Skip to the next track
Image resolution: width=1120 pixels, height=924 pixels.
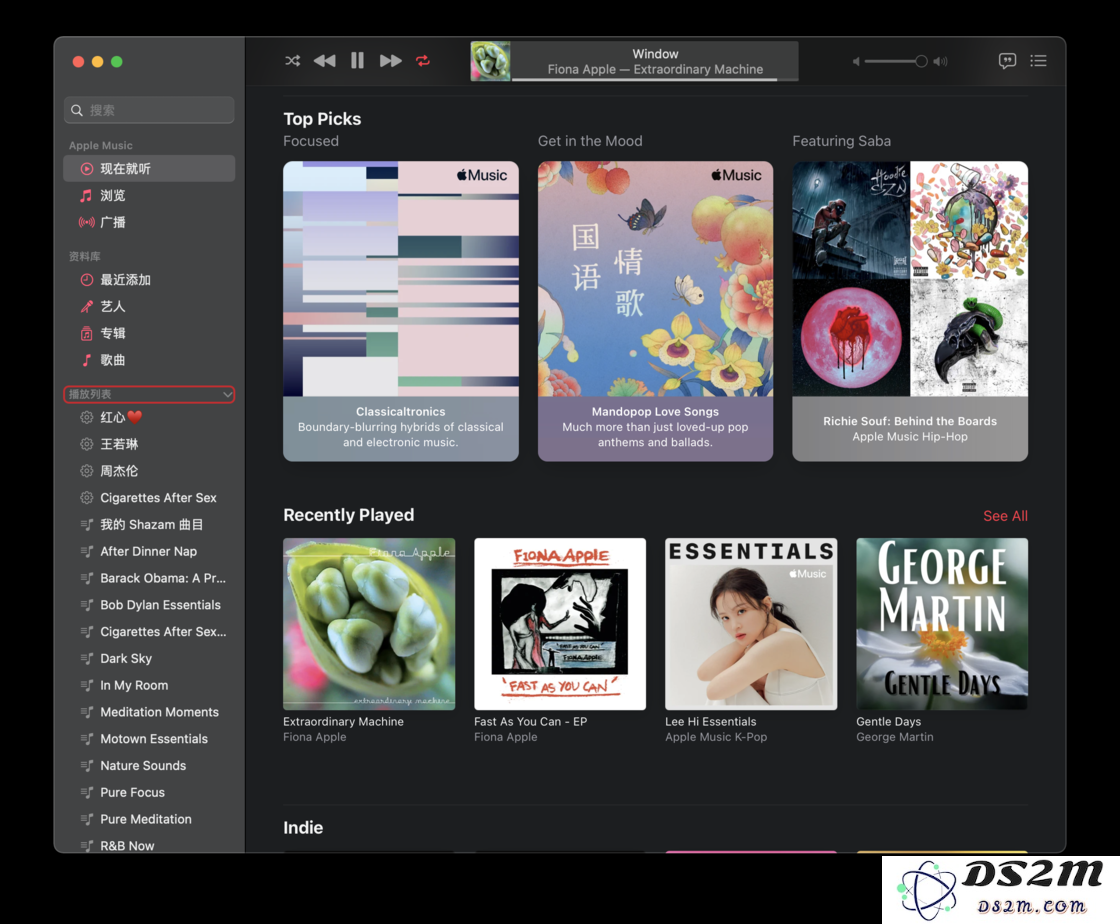(390, 61)
